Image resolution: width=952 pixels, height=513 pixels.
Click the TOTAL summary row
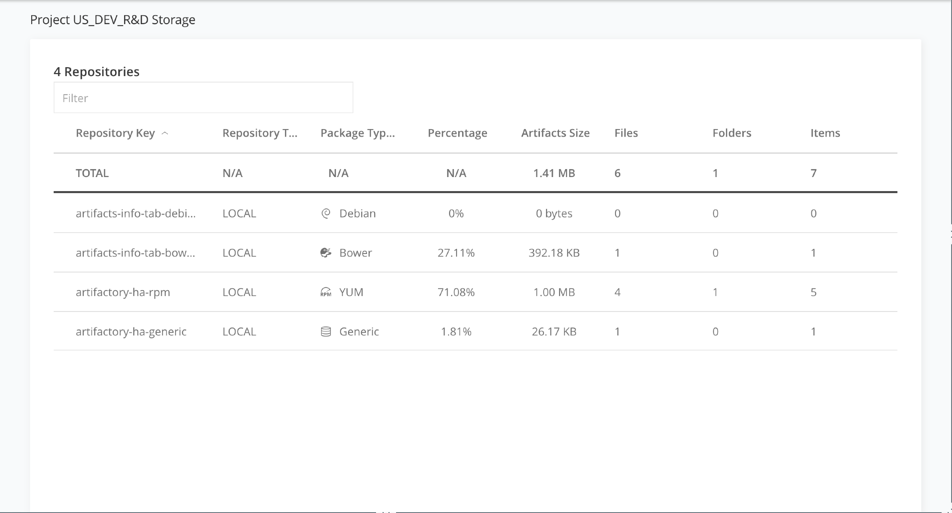[x=92, y=173]
